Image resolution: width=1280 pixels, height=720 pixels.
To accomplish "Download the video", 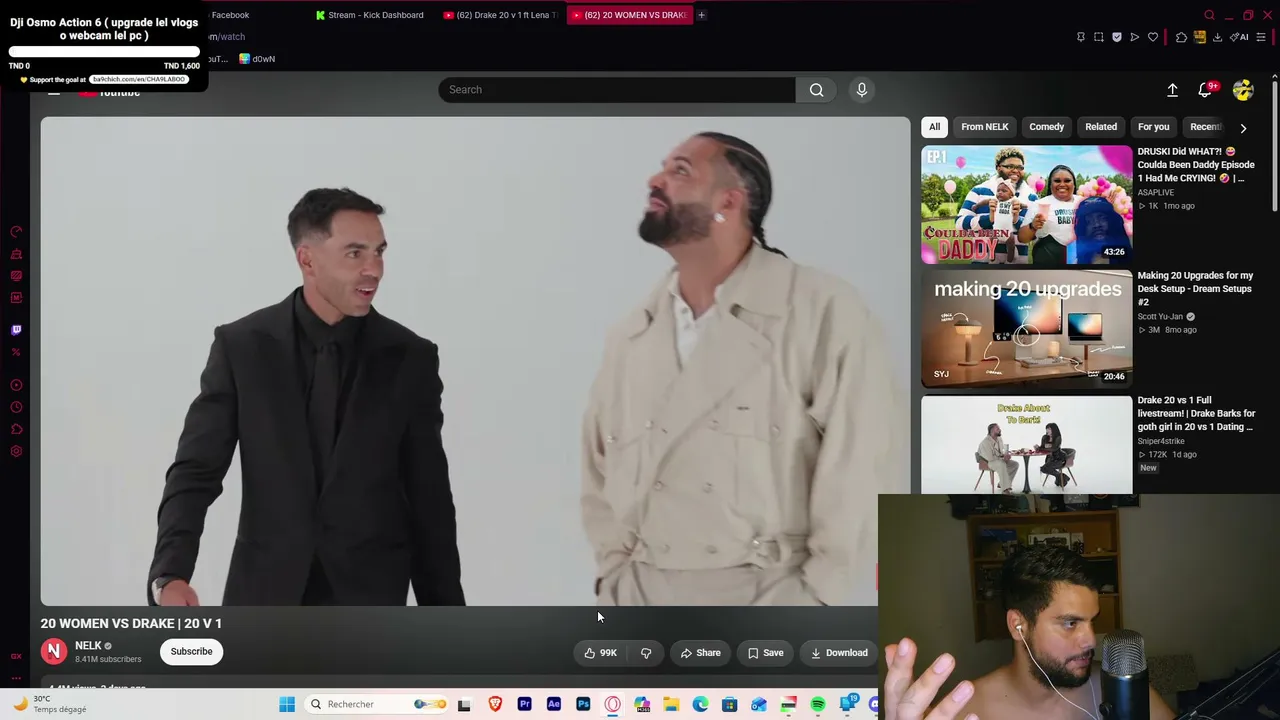I will [x=839, y=653].
